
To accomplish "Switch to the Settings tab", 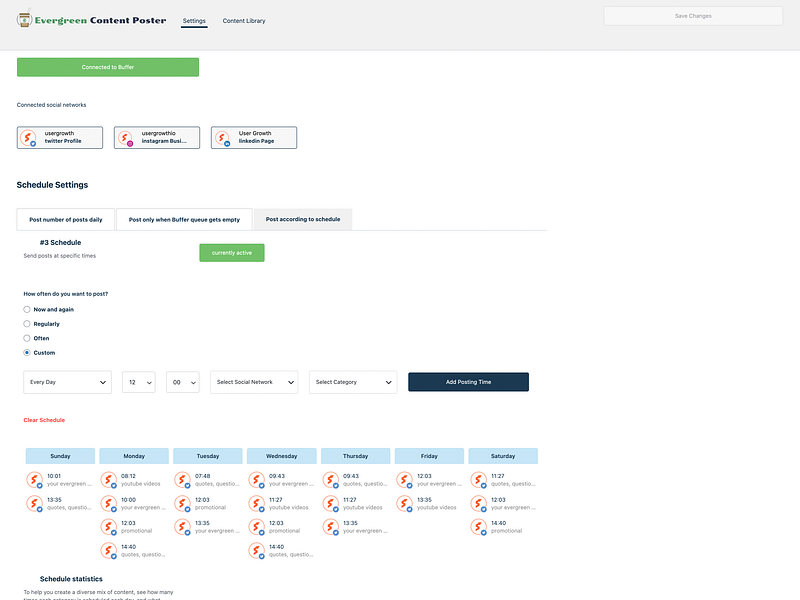I will tap(194, 21).
